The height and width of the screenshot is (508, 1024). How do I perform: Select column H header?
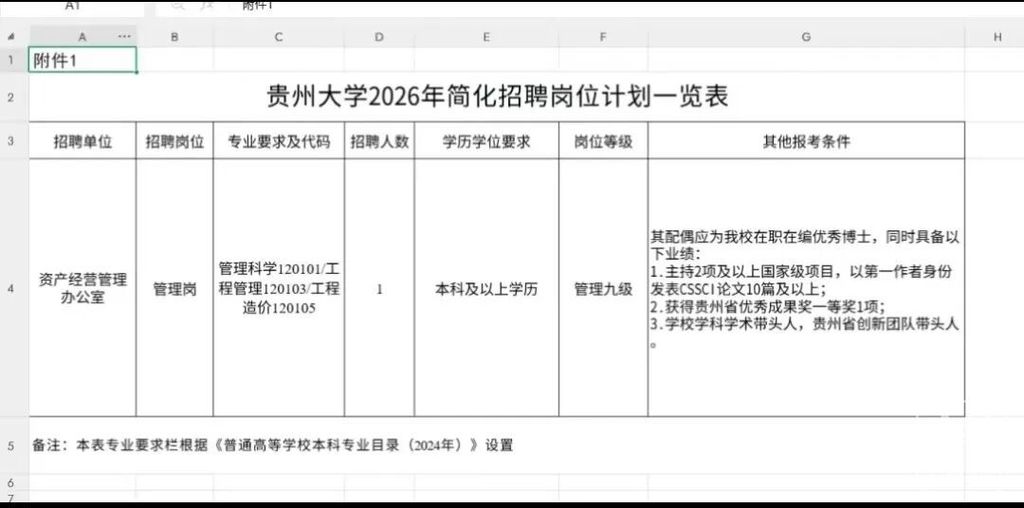[994, 37]
